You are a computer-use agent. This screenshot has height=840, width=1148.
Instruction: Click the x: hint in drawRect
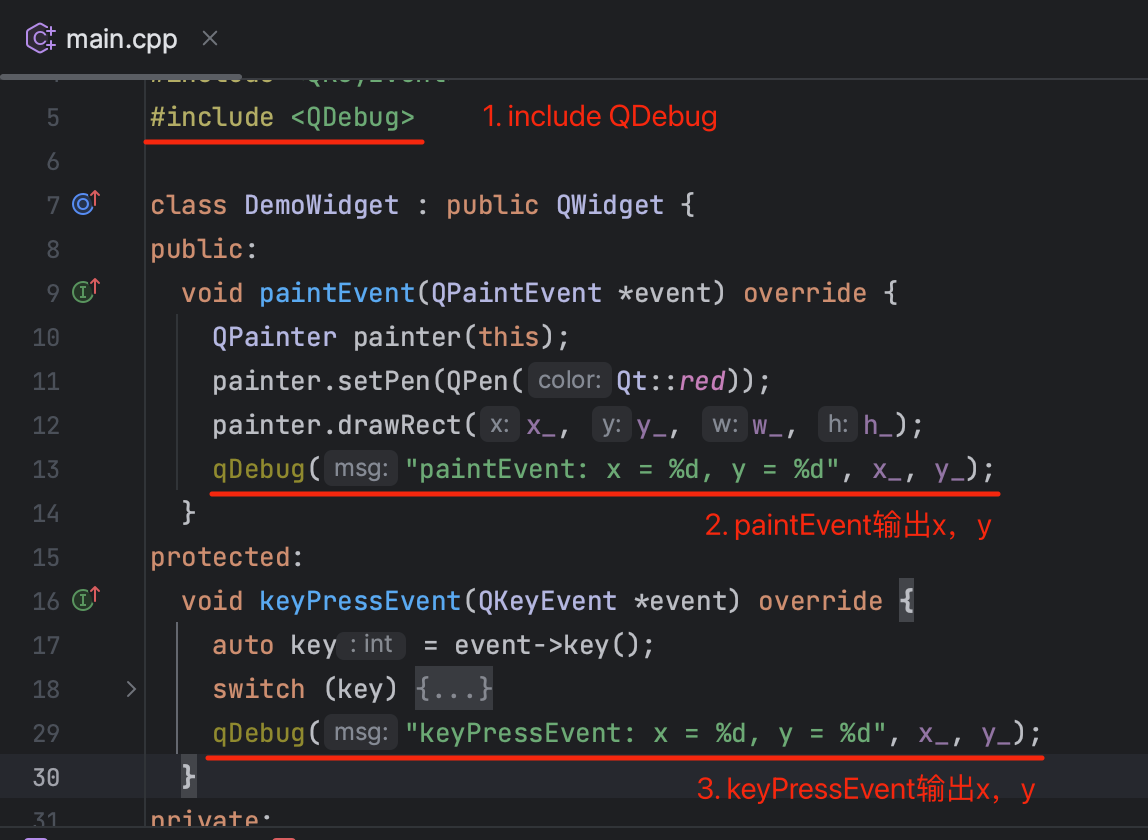500,424
